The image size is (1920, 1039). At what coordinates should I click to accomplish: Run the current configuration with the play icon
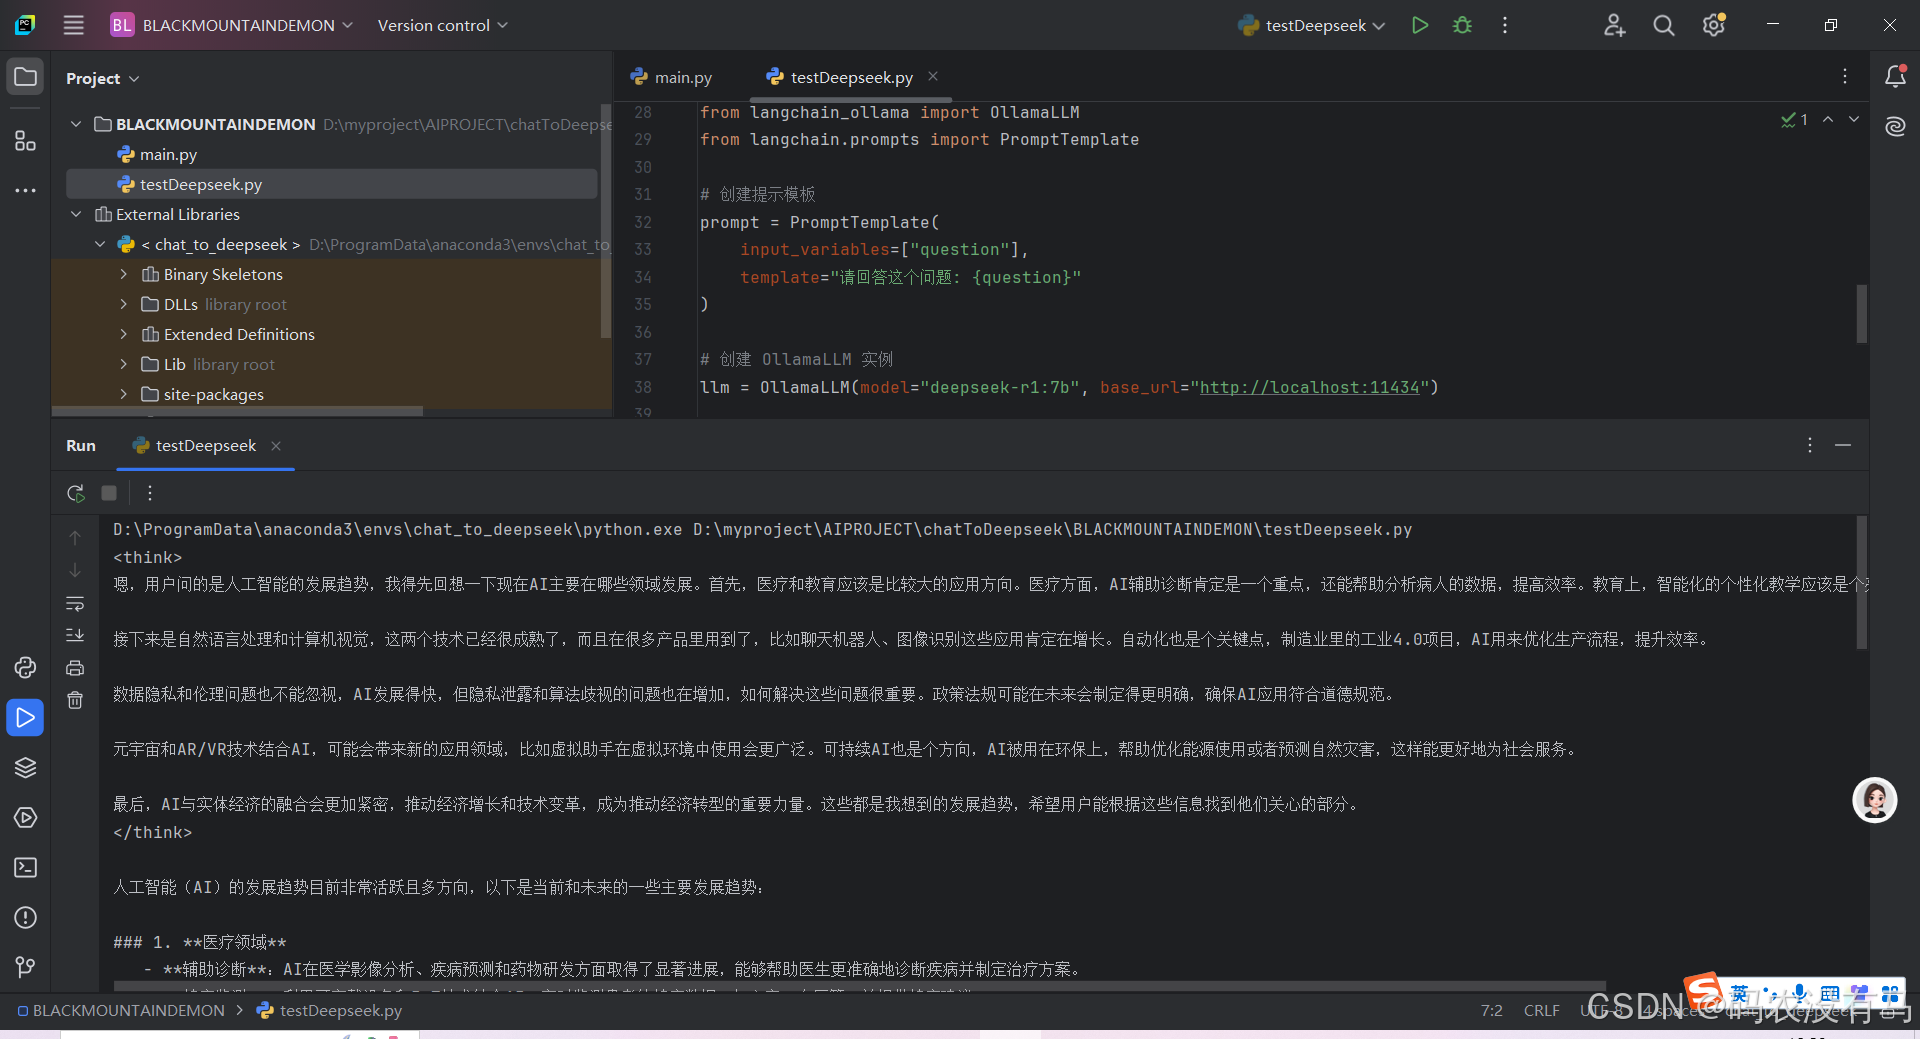[x=1420, y=25]
